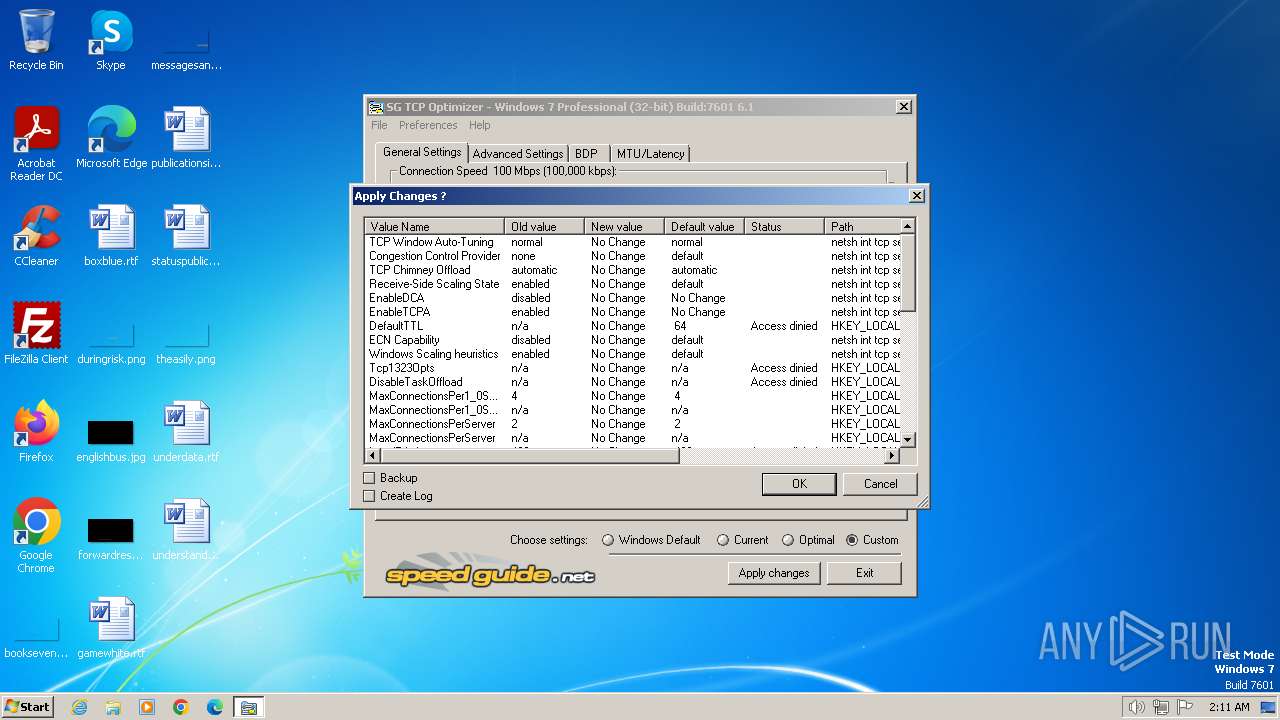Screen dimensions: 1280x720
Task: Click list vertical scrollbar up arrow
Action: [x=908, y=226]
